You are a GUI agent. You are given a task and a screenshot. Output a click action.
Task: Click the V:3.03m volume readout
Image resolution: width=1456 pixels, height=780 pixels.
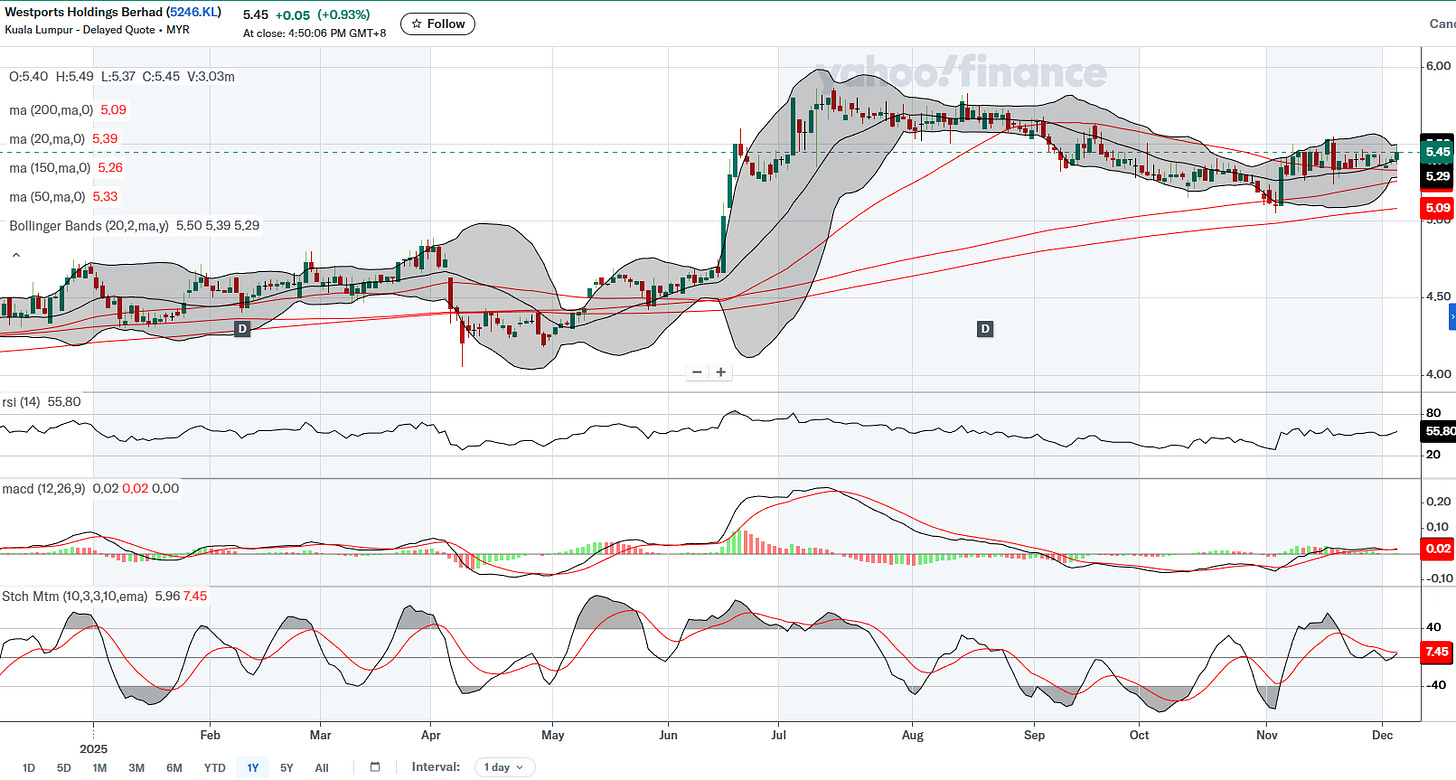pos(211,76)
